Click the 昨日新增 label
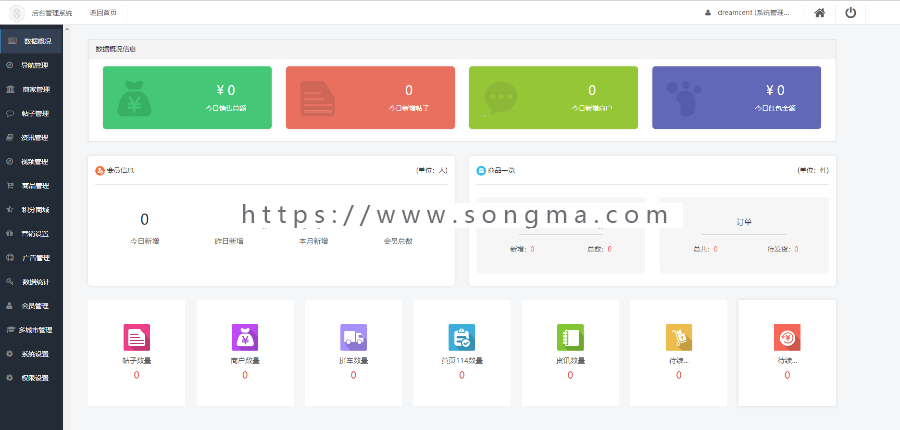 pyautogui.click(x=228, y=241)
